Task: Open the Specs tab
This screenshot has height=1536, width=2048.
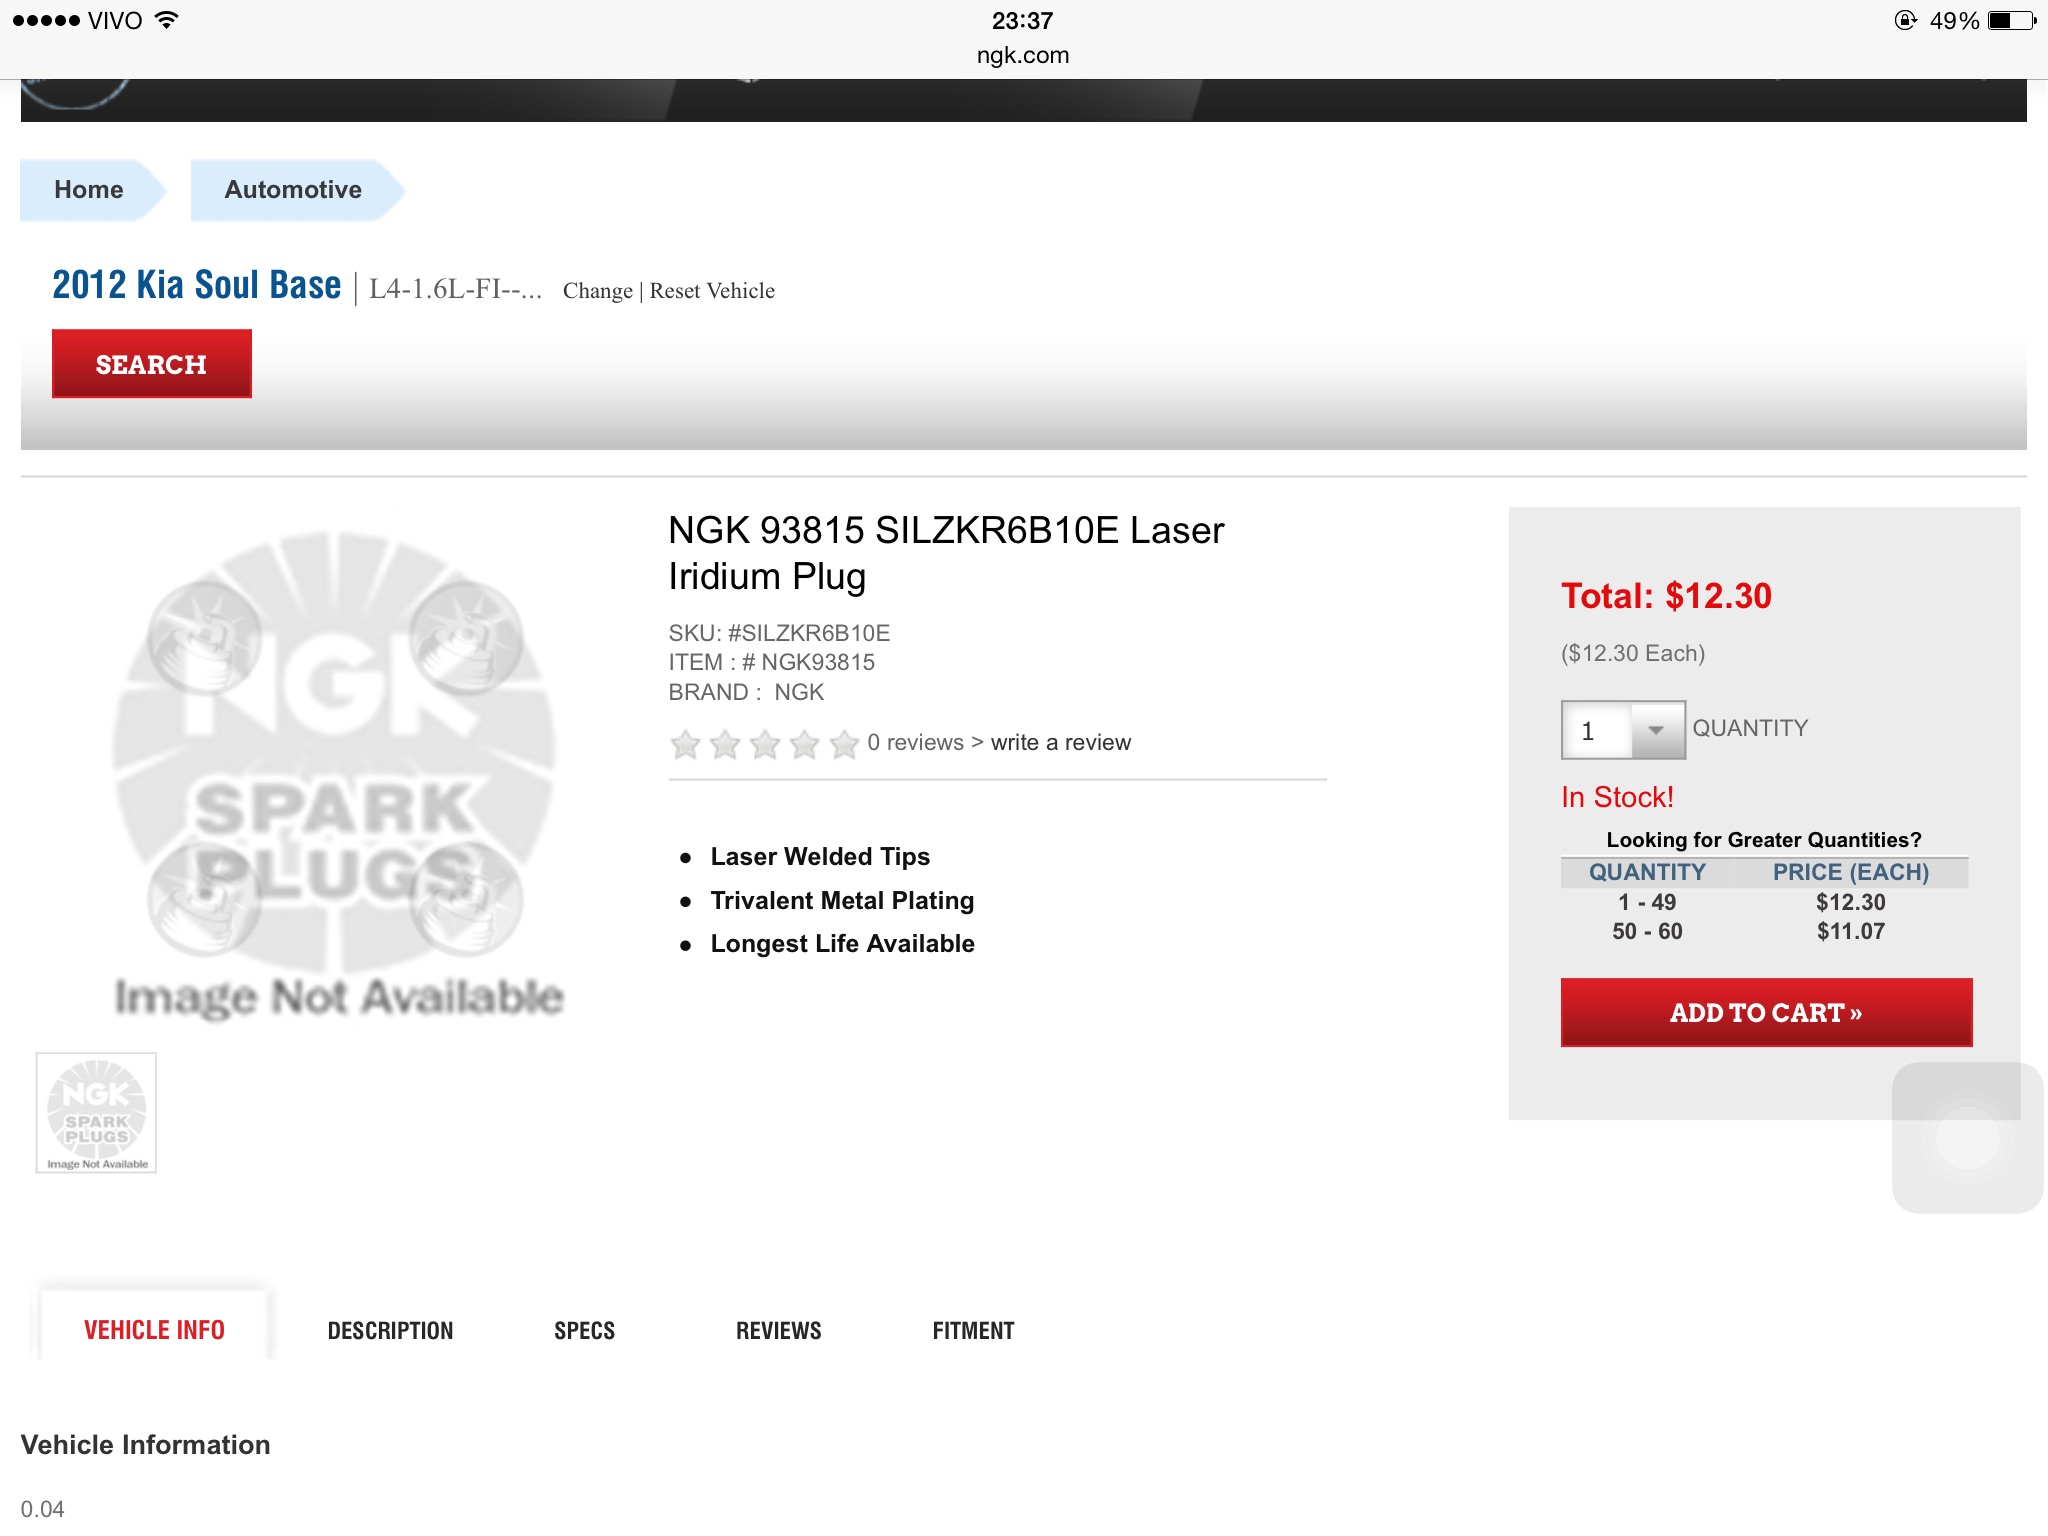Action: tap(584, 1330)
